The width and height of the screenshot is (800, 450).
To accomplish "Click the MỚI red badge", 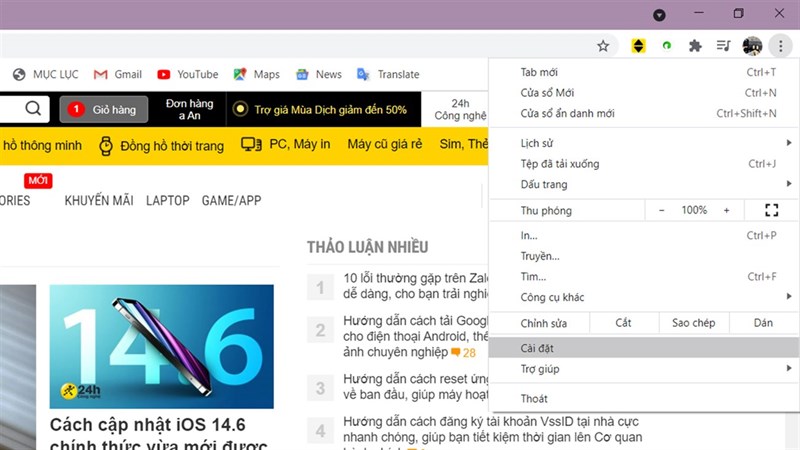I will click(38, 181).
